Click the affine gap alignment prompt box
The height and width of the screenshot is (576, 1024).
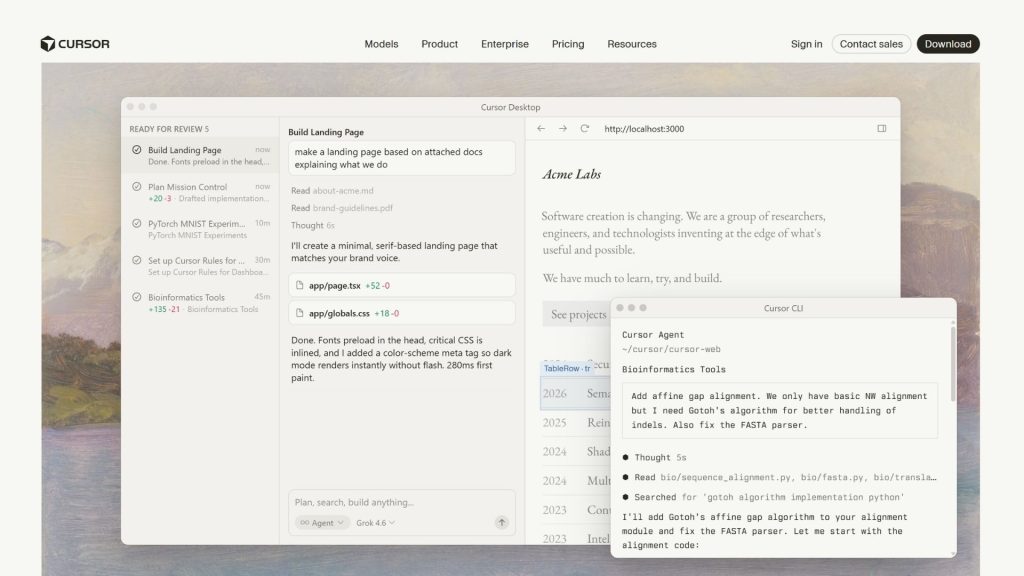[x=780, y=411]
